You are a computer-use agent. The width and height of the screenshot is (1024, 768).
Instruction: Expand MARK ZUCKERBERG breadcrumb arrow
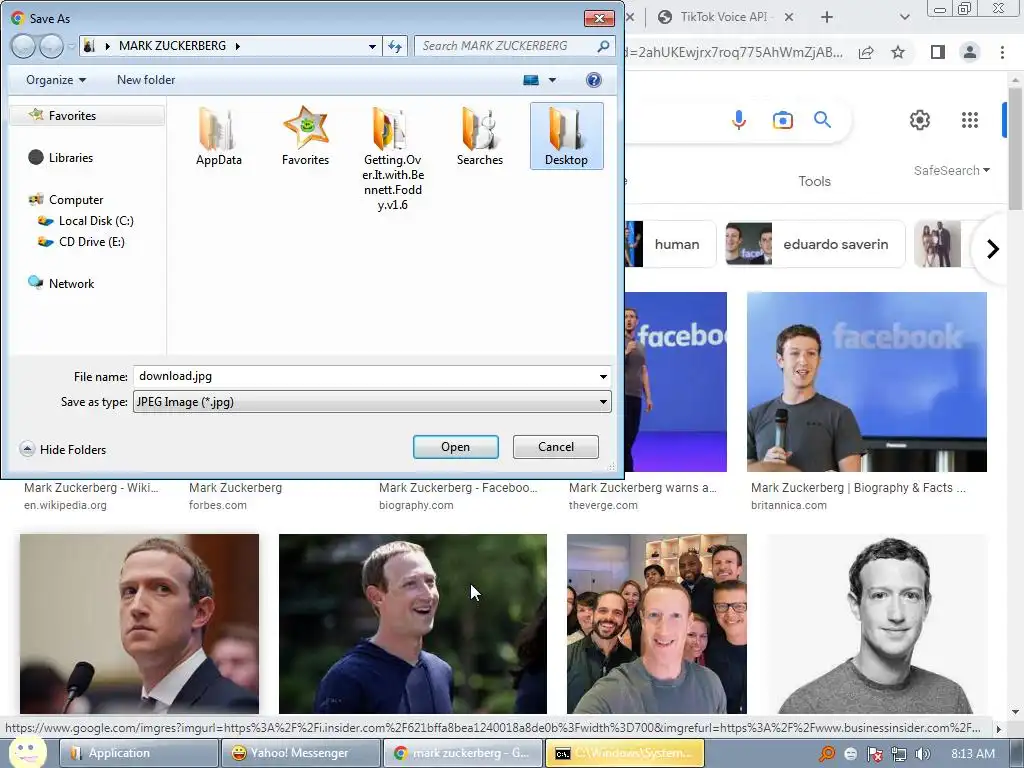coord(238,46)
